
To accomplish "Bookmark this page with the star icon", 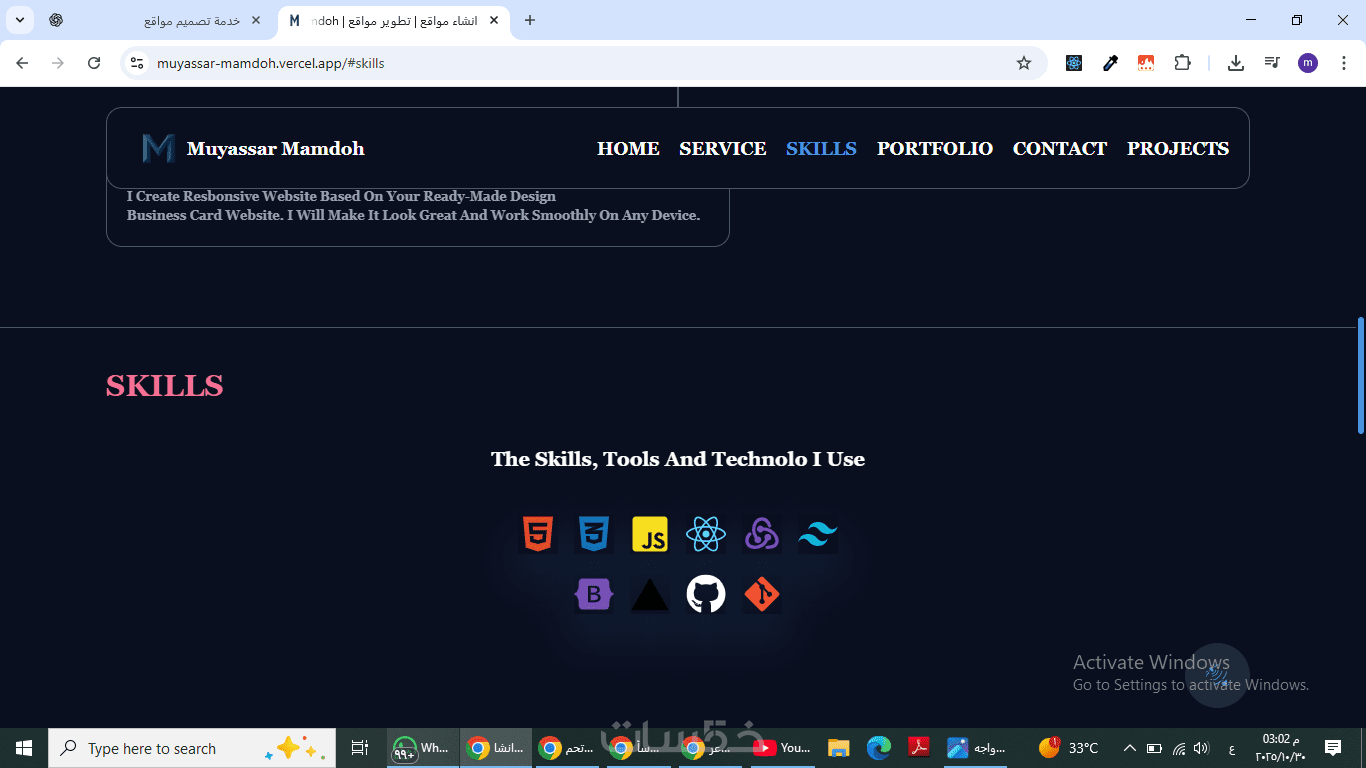I will click(x=1024, y=63).
